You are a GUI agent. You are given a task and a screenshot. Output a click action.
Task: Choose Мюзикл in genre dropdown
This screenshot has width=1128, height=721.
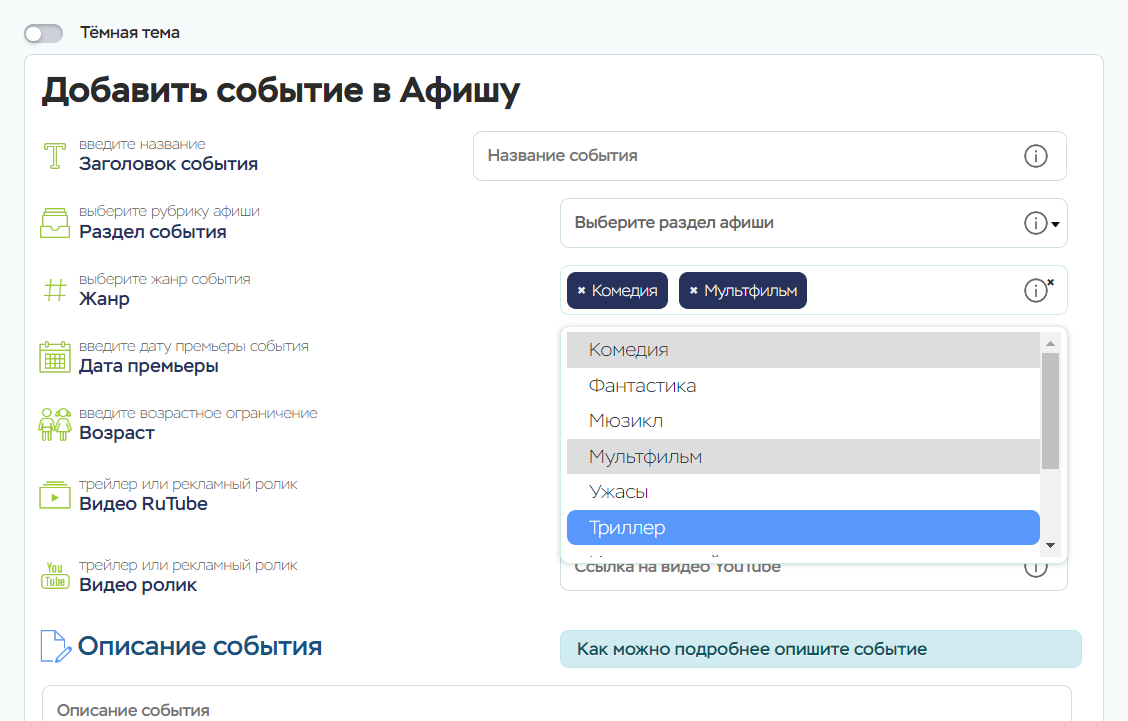[x=803, y=421]
